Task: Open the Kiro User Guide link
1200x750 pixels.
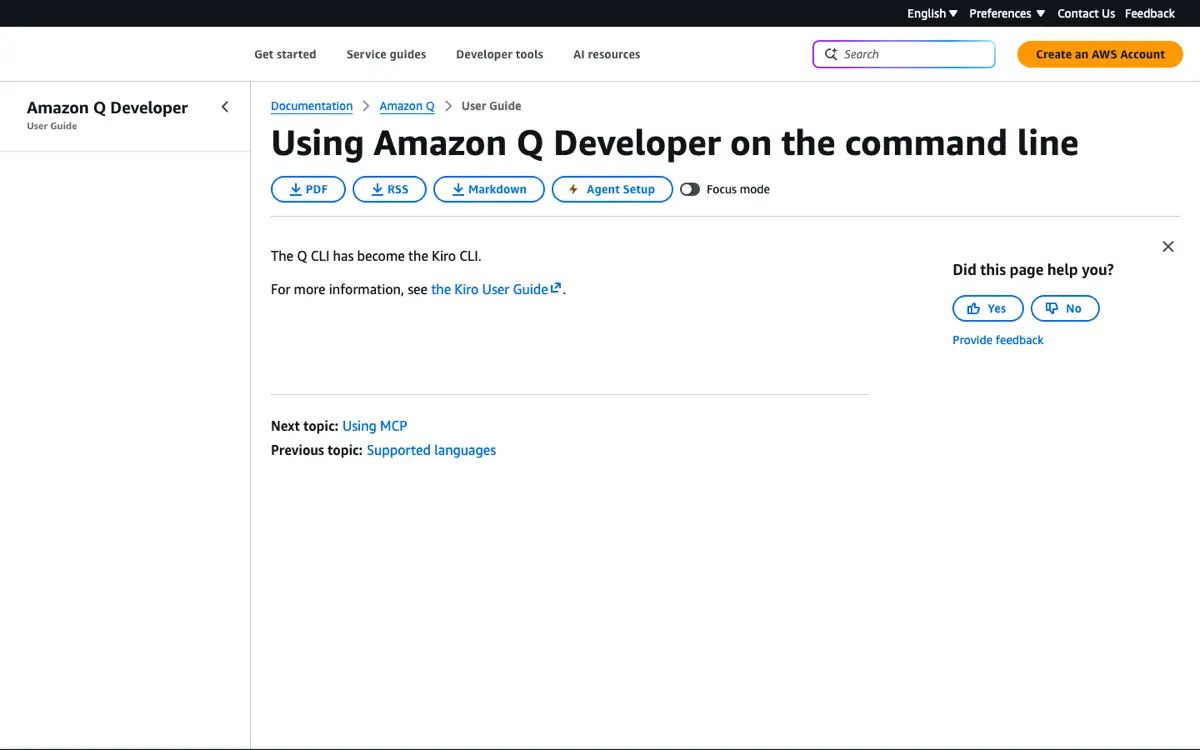Action: 496,289
